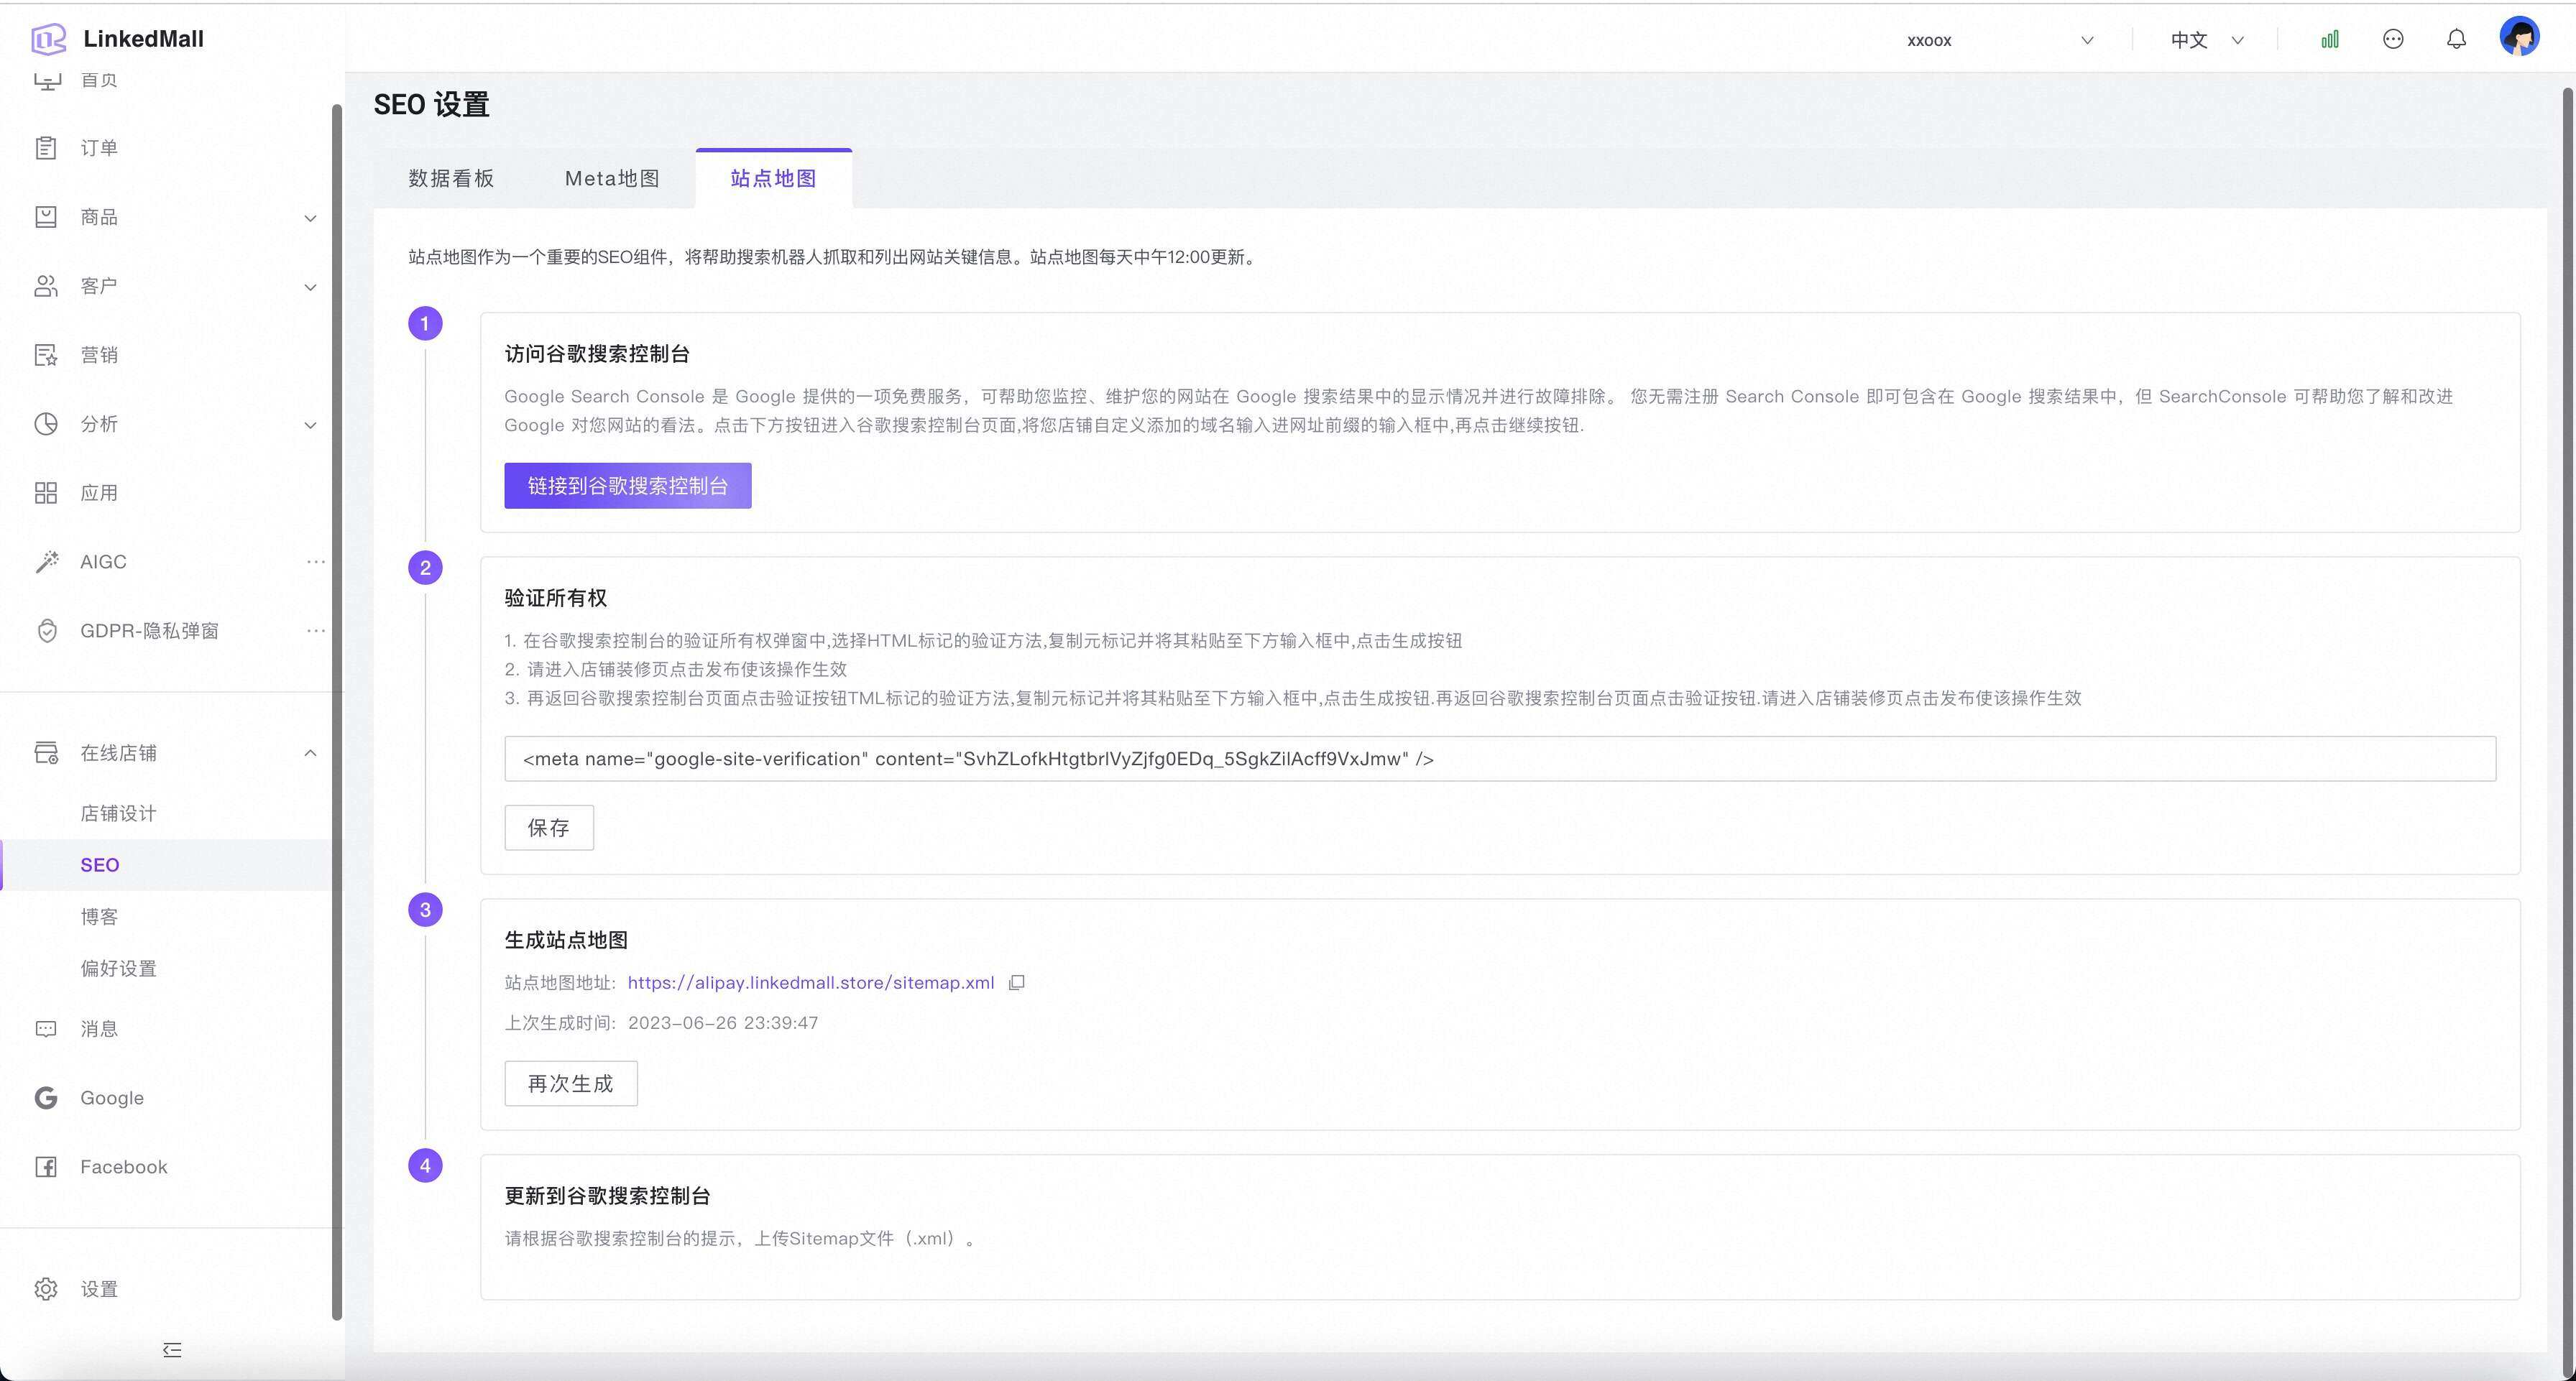Expand the 客户 customers submenu
Viewport: 2576px width, 1381px height.
click(310, 287)
